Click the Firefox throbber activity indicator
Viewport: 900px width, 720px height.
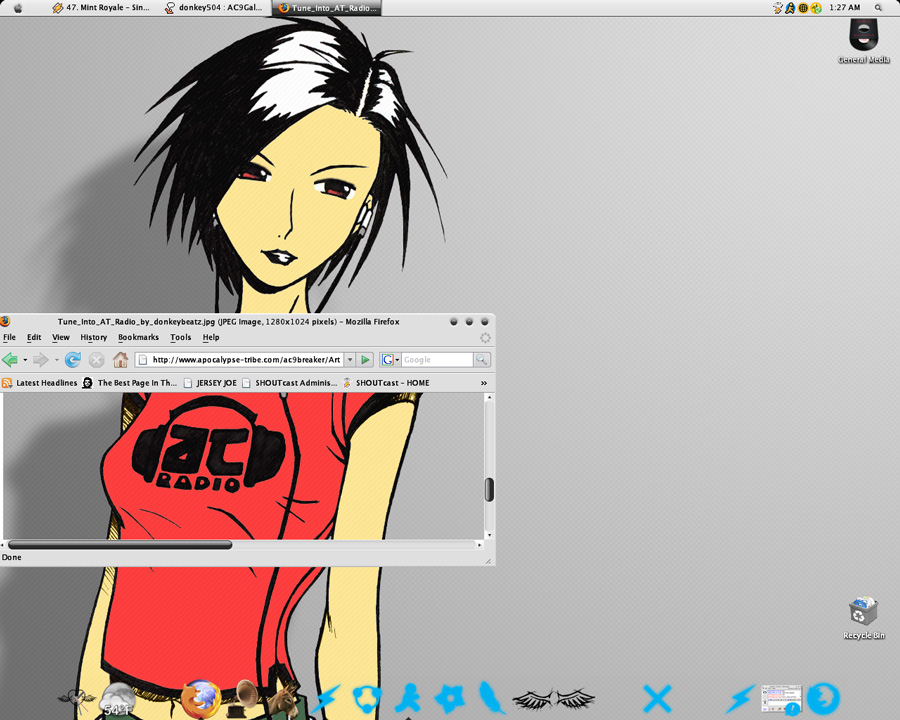pos(485,338)
